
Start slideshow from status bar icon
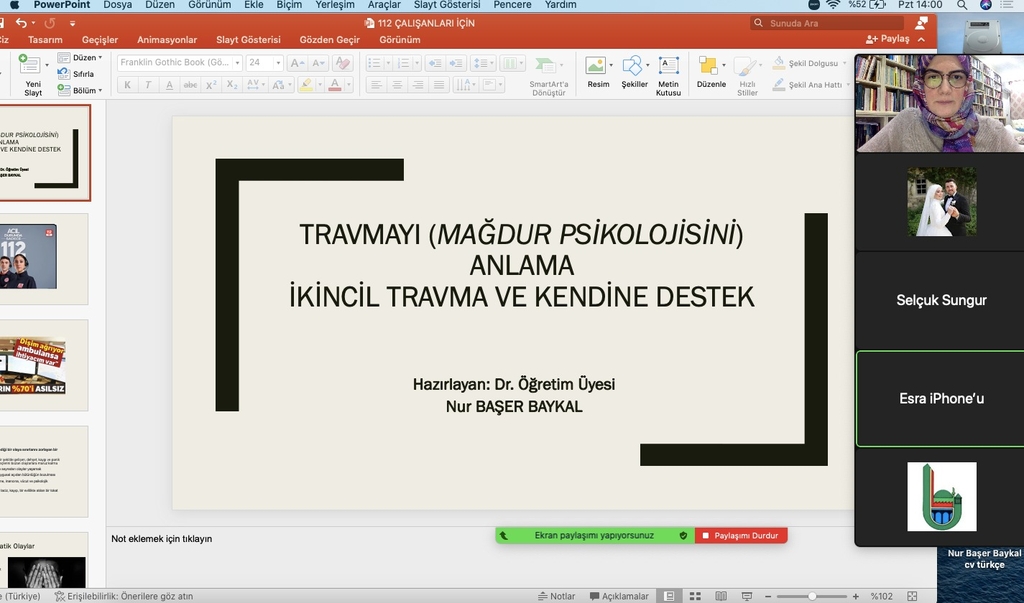[746, 596]
